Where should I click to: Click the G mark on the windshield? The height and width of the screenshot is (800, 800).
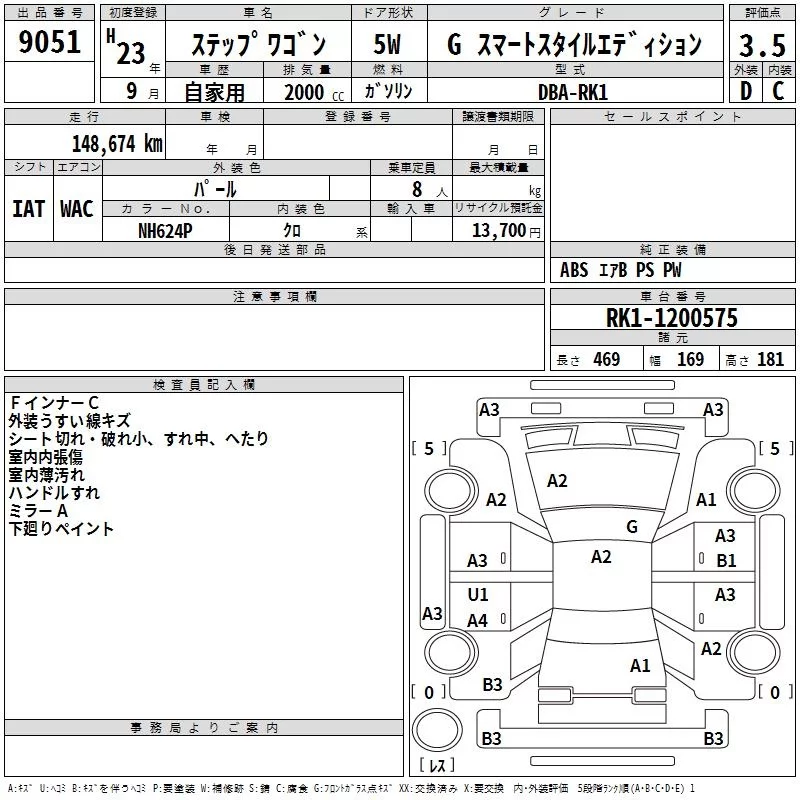coord(632,527)
